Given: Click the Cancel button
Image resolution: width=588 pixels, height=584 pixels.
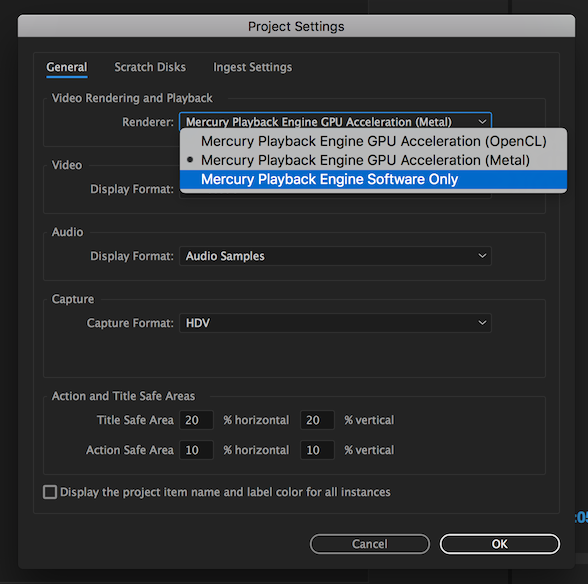Looking at the screenshot, I should click(x=370, y=544).
